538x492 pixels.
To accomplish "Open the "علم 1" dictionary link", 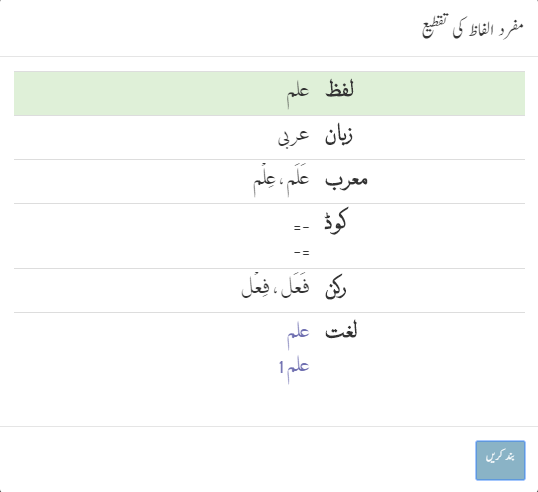I will coord(294,370).
